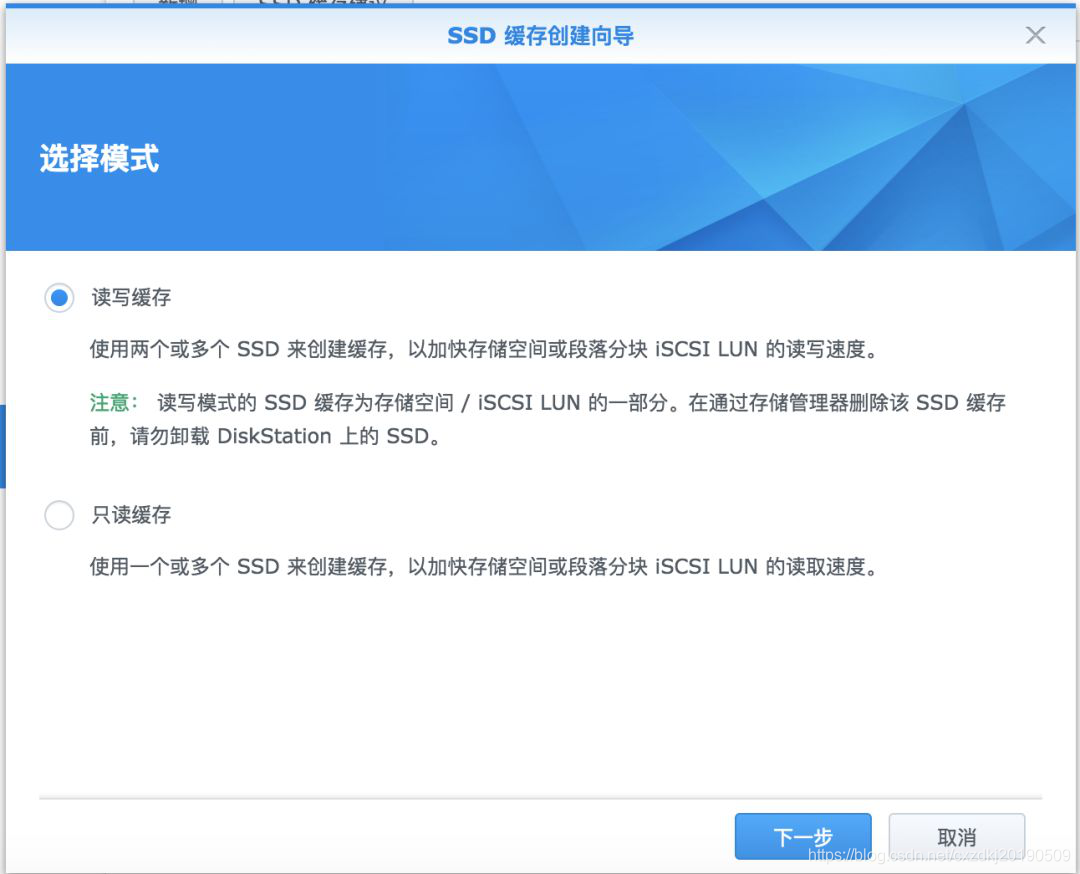Click the wizard title SSD 缓存创建向导

coord(540,35)
